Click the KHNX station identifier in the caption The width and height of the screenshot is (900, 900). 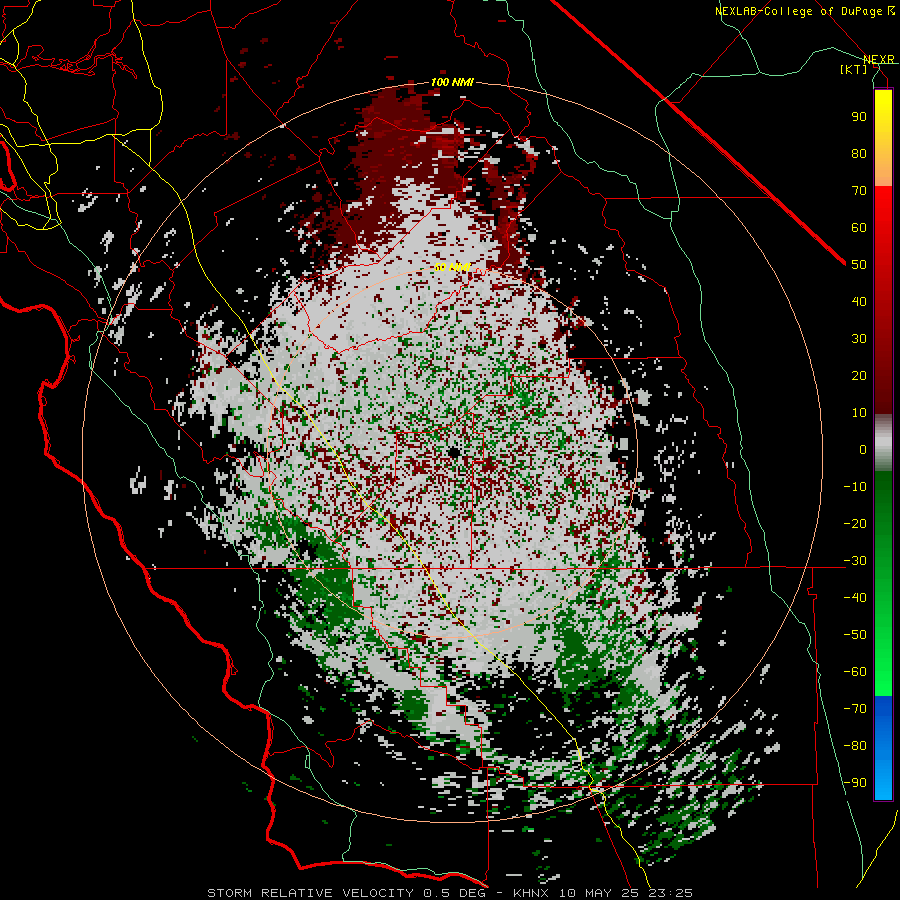coord(530,893)
